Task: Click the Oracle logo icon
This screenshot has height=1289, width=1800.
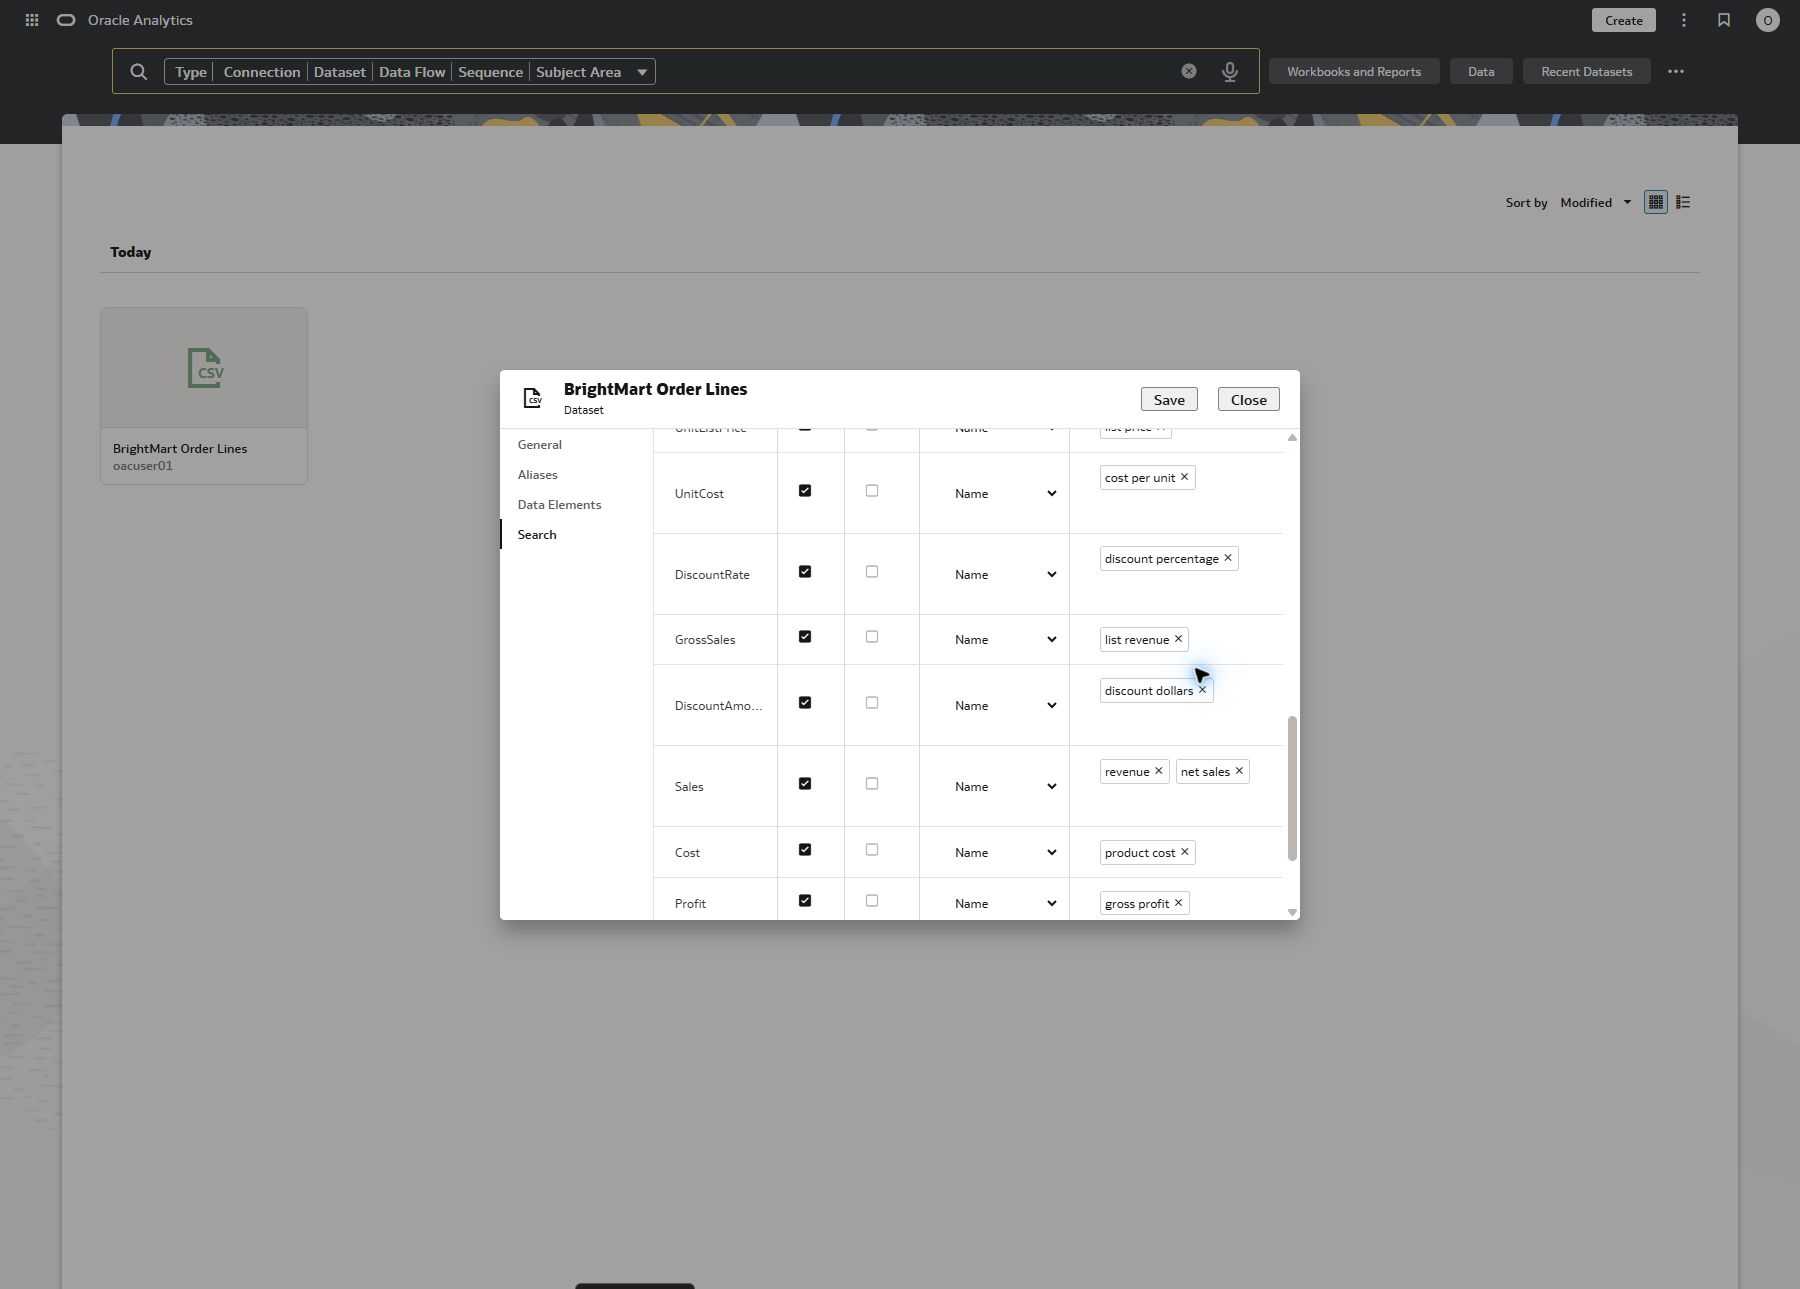Action: (x=66, y=20)
